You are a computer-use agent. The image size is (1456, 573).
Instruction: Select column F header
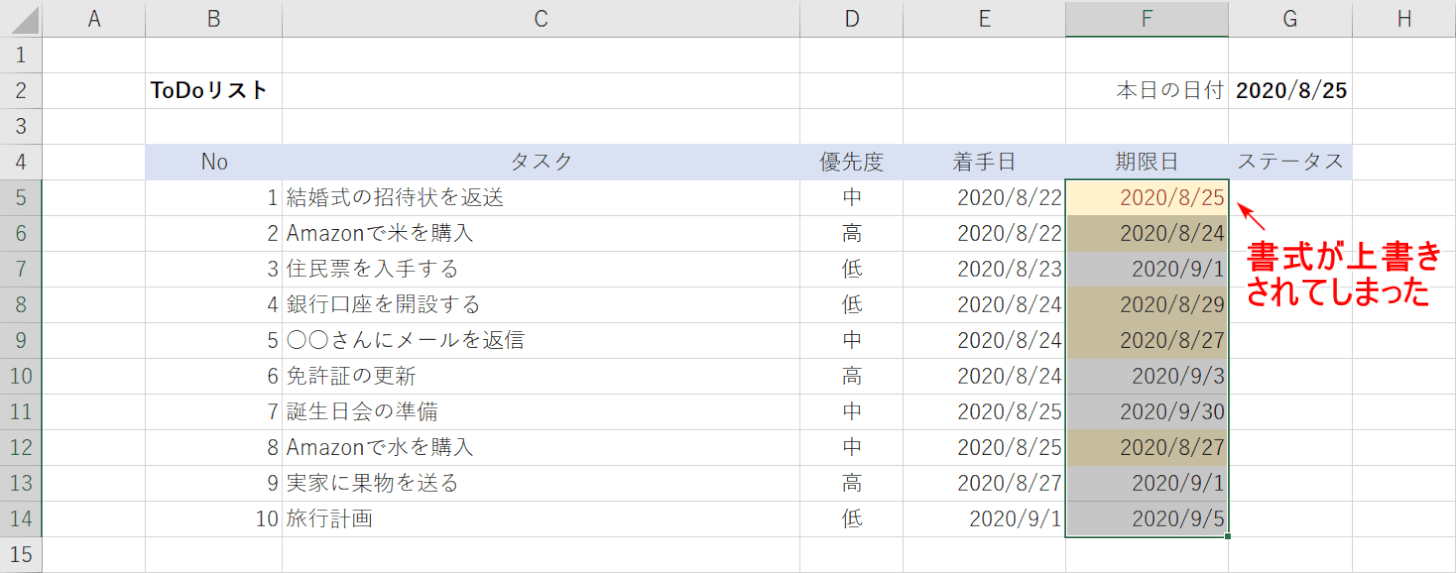(1148, 18)
